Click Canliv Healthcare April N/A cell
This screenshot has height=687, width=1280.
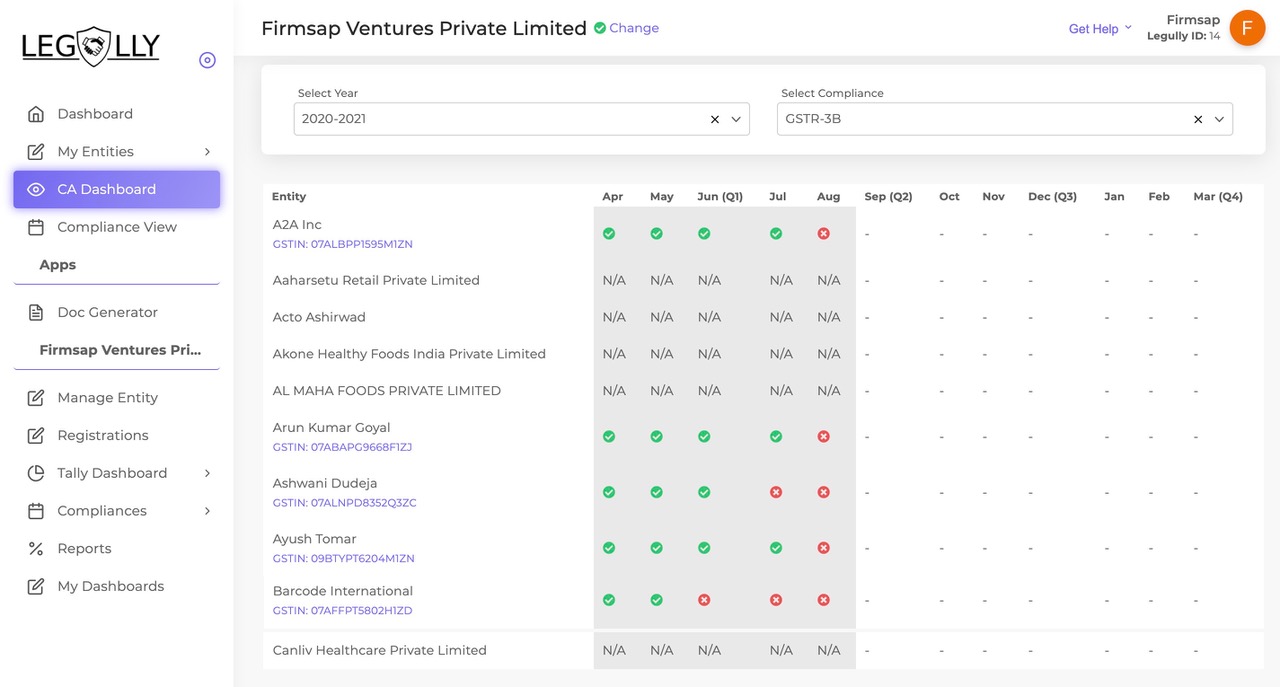click(x=614, y=651)
